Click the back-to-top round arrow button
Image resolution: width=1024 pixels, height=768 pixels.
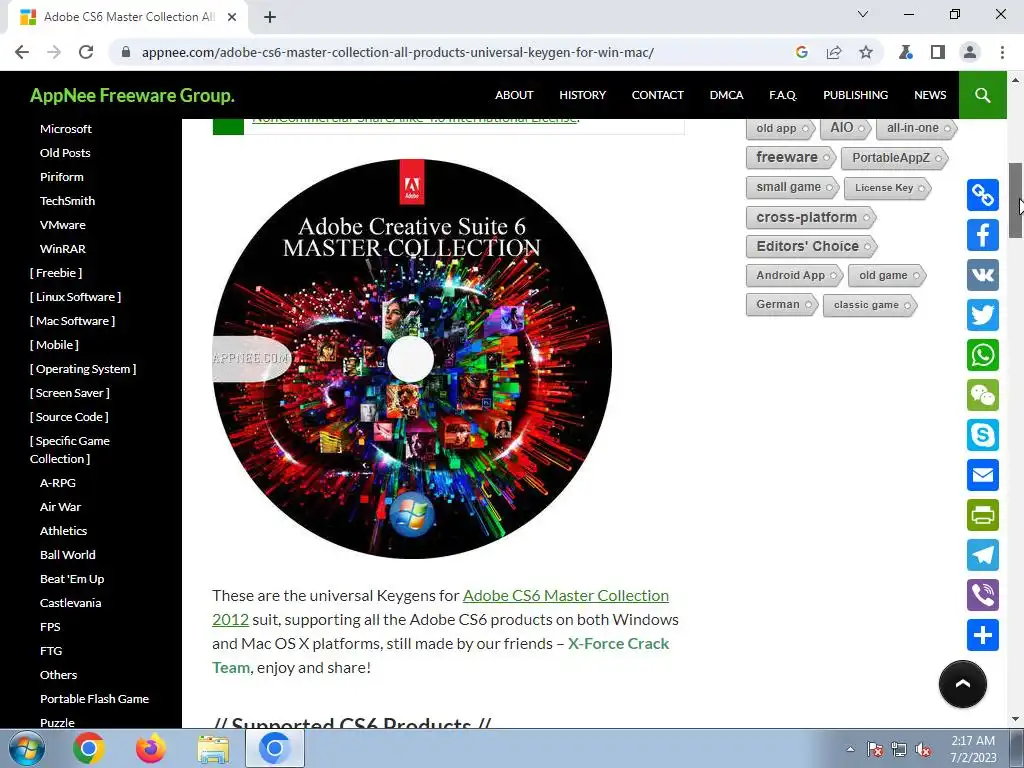pyautogui.click(x=963, y=684)
